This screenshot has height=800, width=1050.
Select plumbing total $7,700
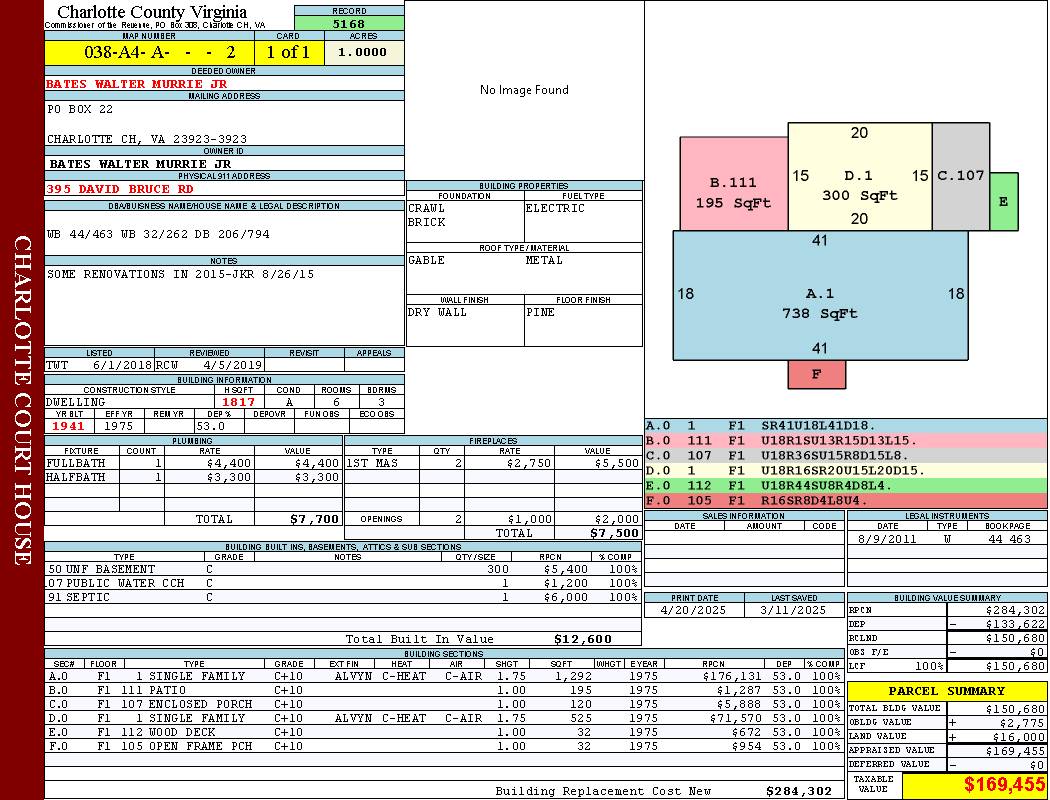click(315, 519)
